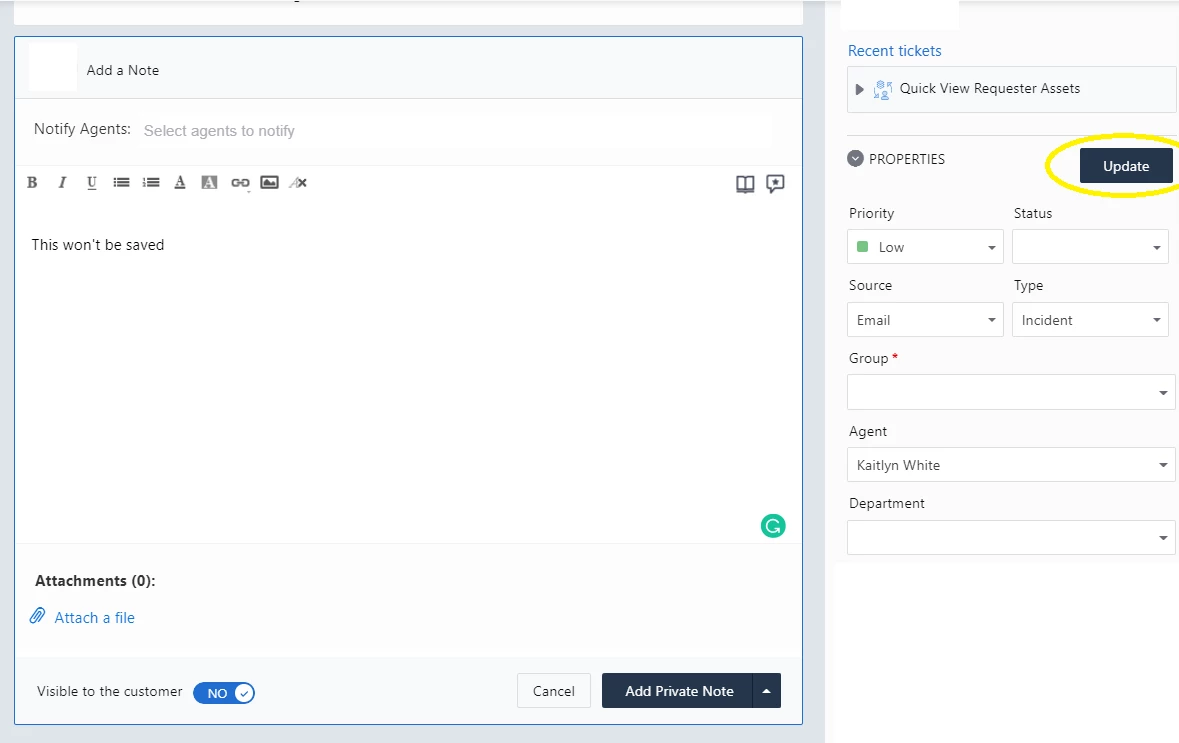
Task: Collapse the PROPERTIES section
Action: pyautogui.click(x=855, y=159)
